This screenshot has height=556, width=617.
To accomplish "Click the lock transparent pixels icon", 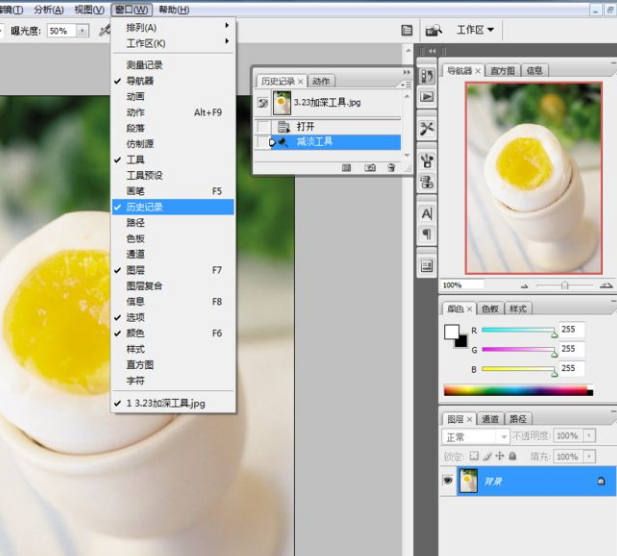I will point(474,456).
